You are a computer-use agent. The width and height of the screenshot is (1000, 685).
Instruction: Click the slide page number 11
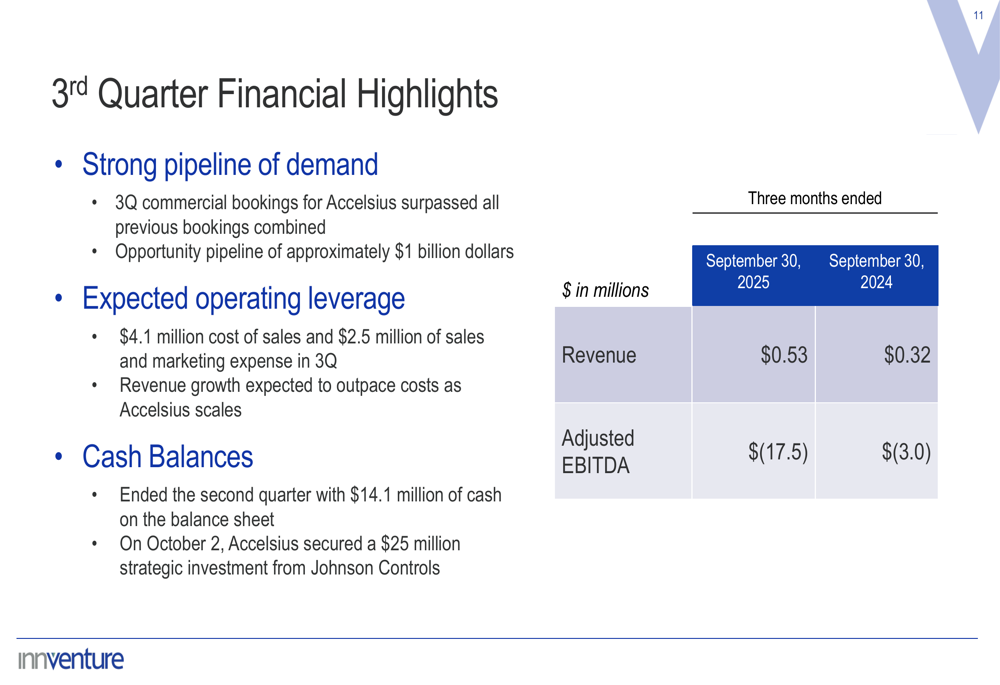click(979, 15)
